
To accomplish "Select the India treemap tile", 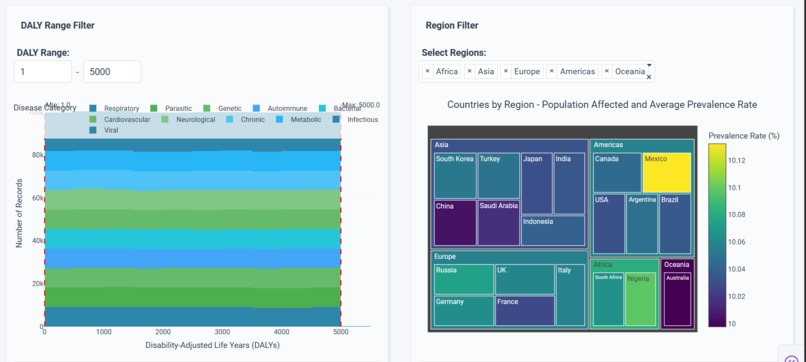I will coord(570,184).
